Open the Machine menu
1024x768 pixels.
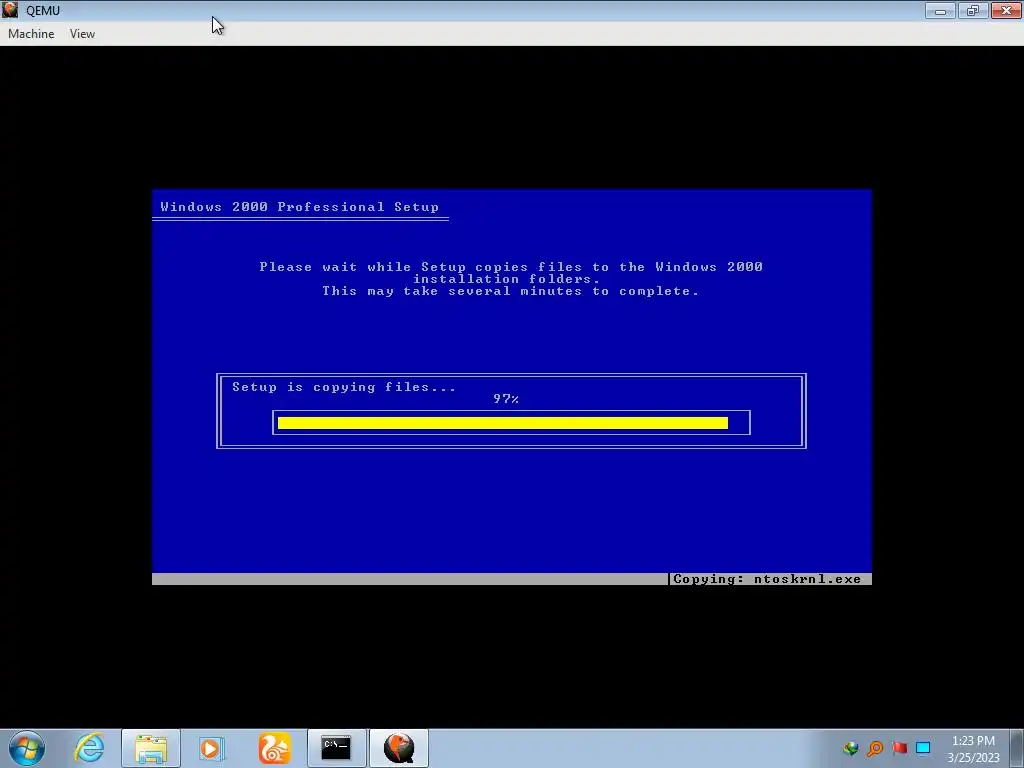pyautogui.click(x=31, y=34)
